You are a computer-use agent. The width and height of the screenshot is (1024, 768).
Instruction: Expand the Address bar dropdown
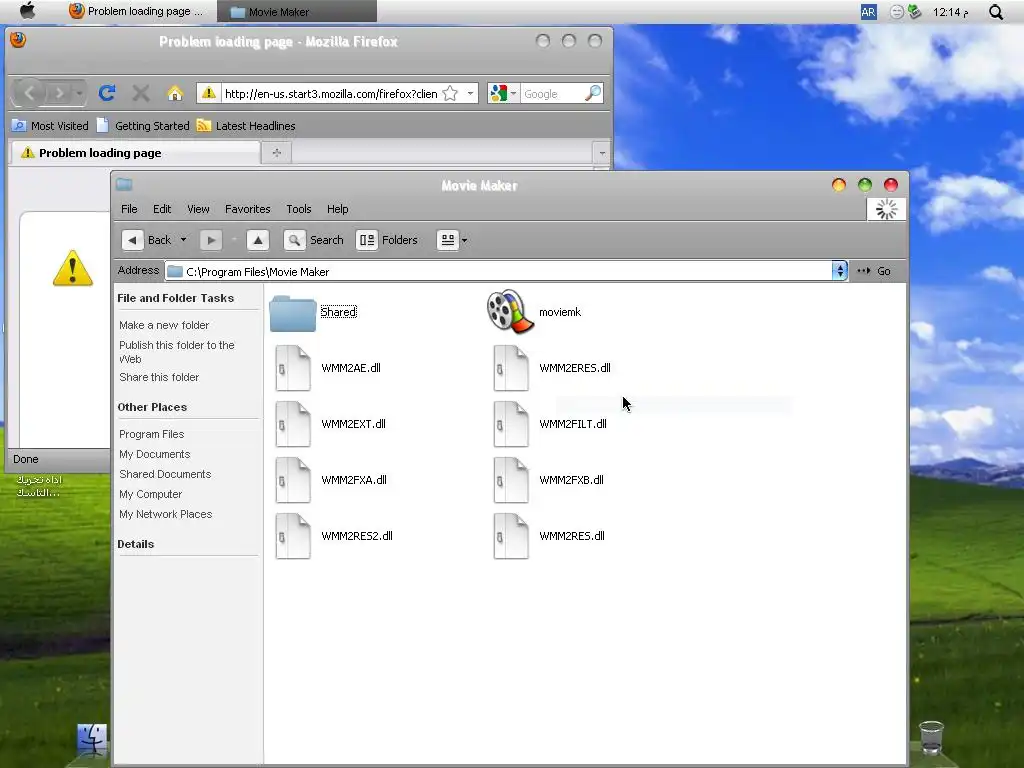point(839,271)
